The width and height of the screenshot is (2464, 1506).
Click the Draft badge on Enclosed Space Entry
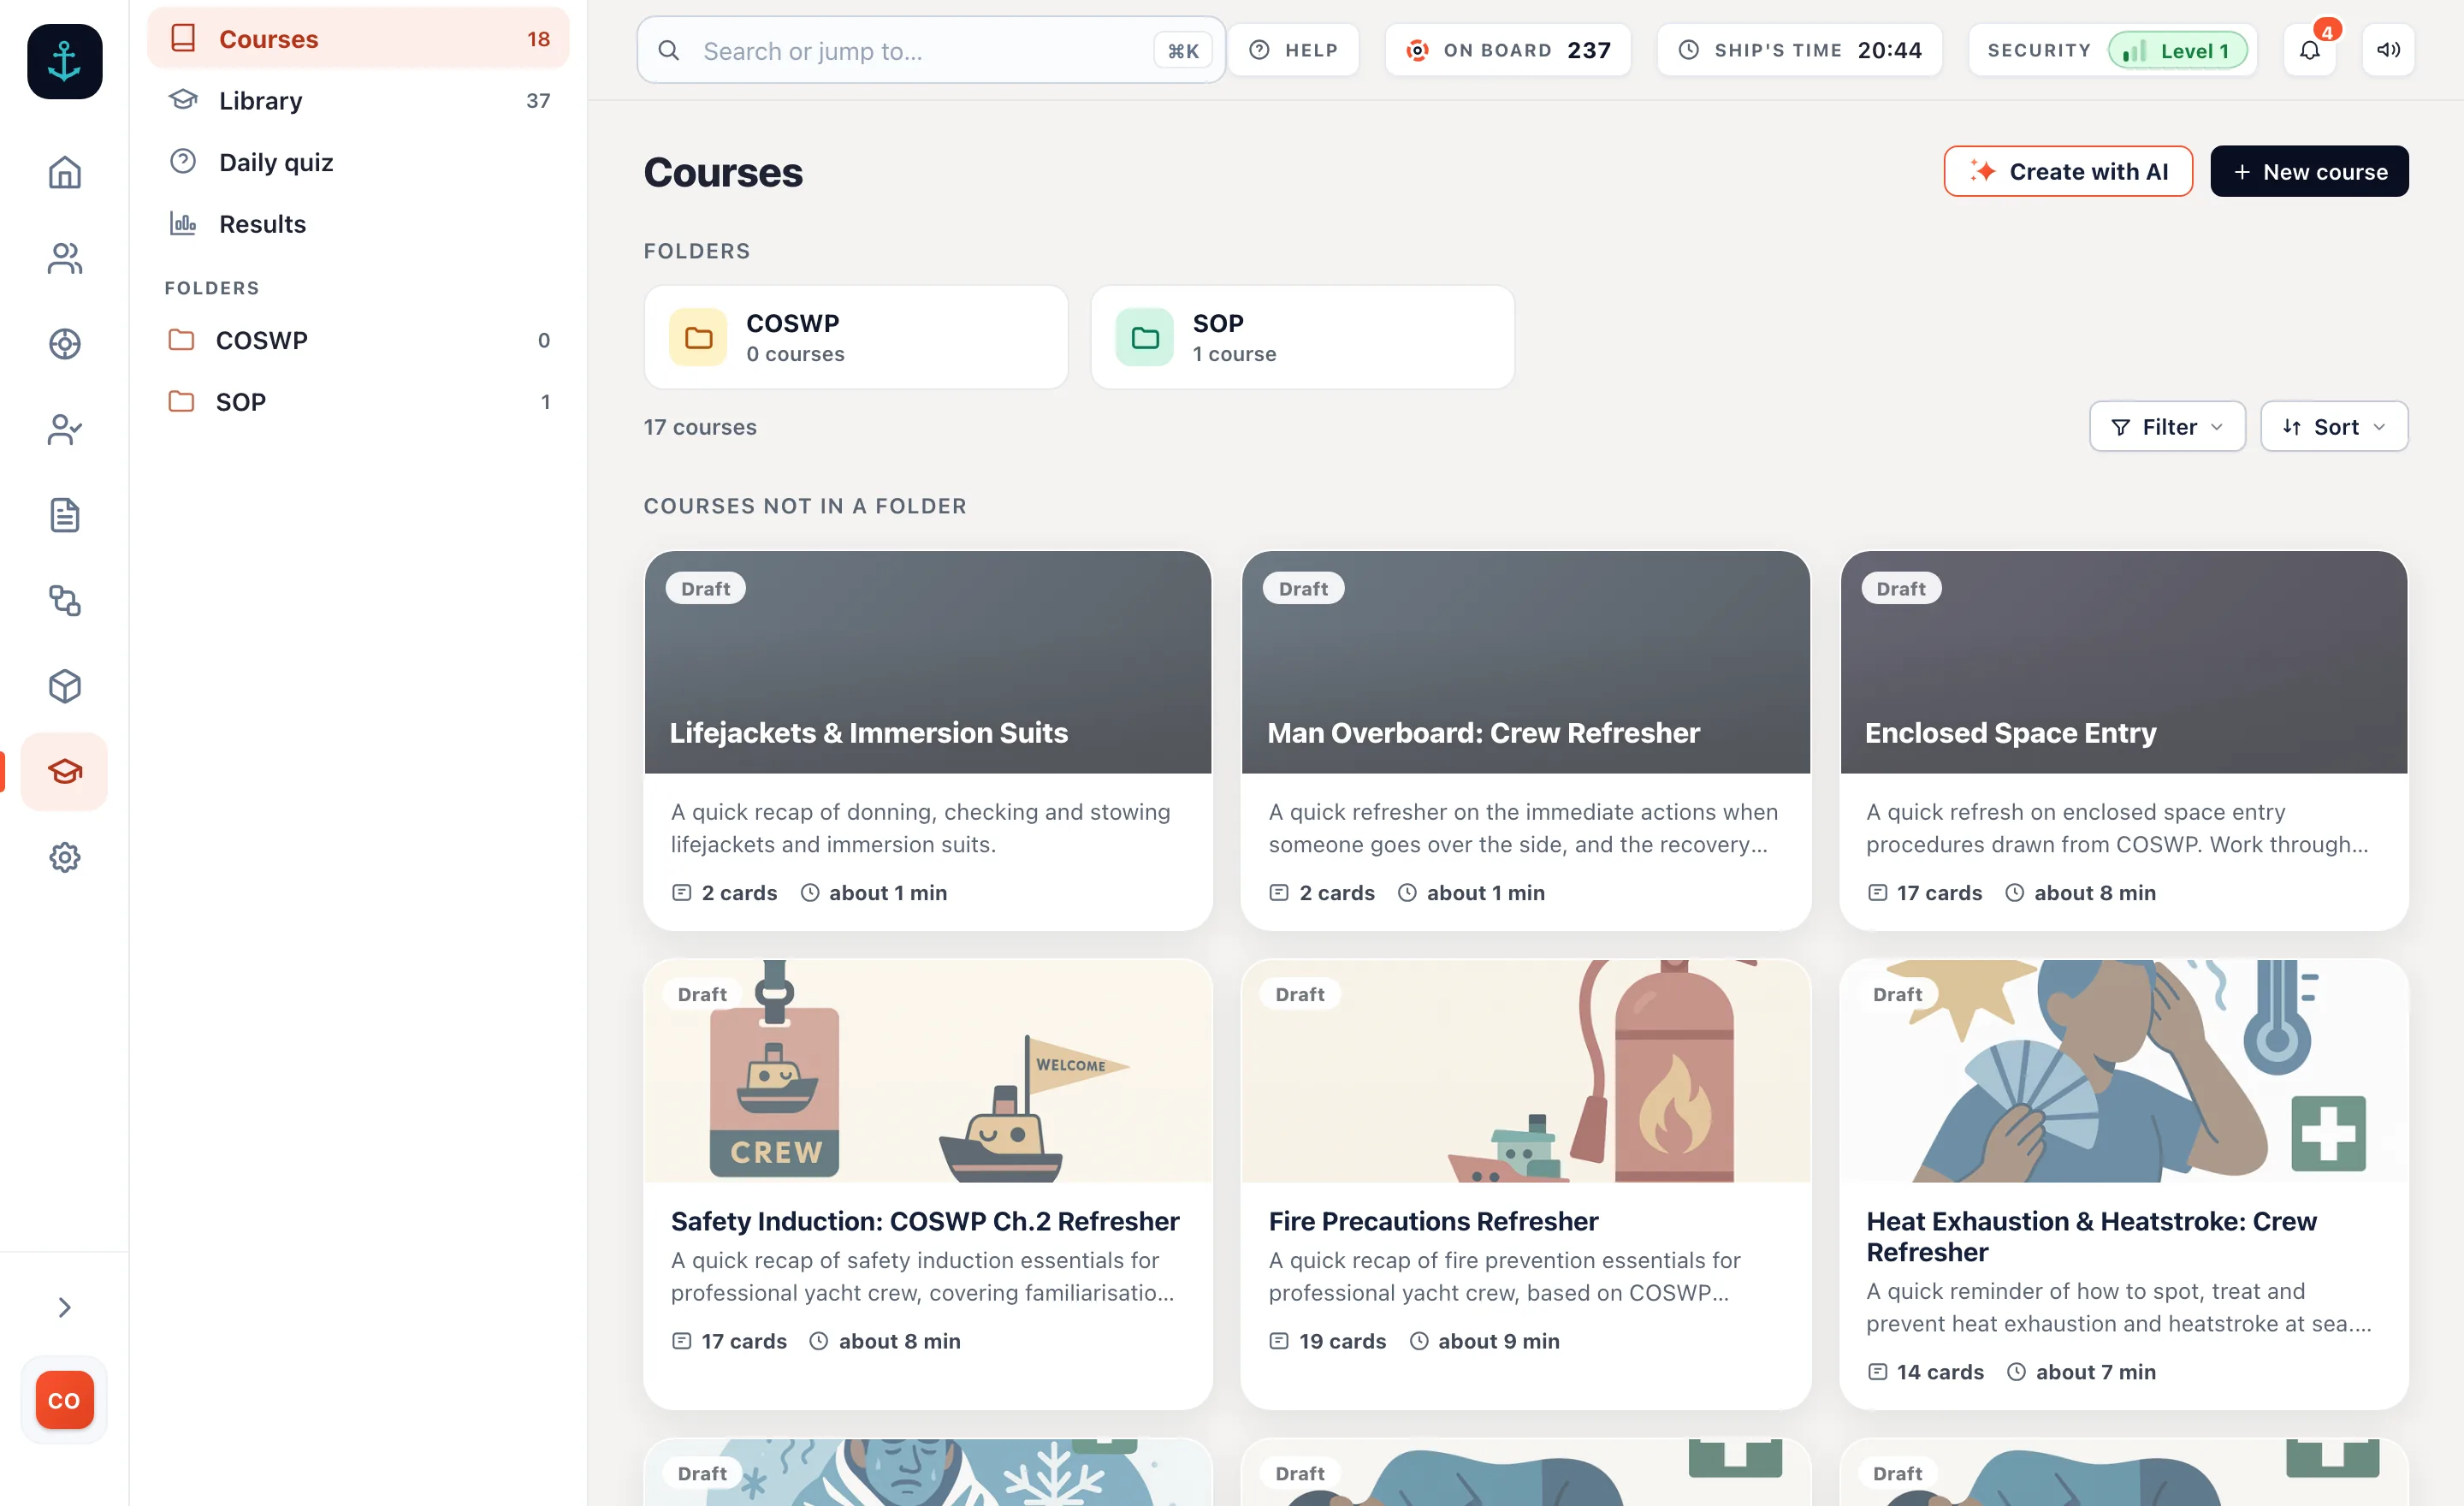point(1900,588)
